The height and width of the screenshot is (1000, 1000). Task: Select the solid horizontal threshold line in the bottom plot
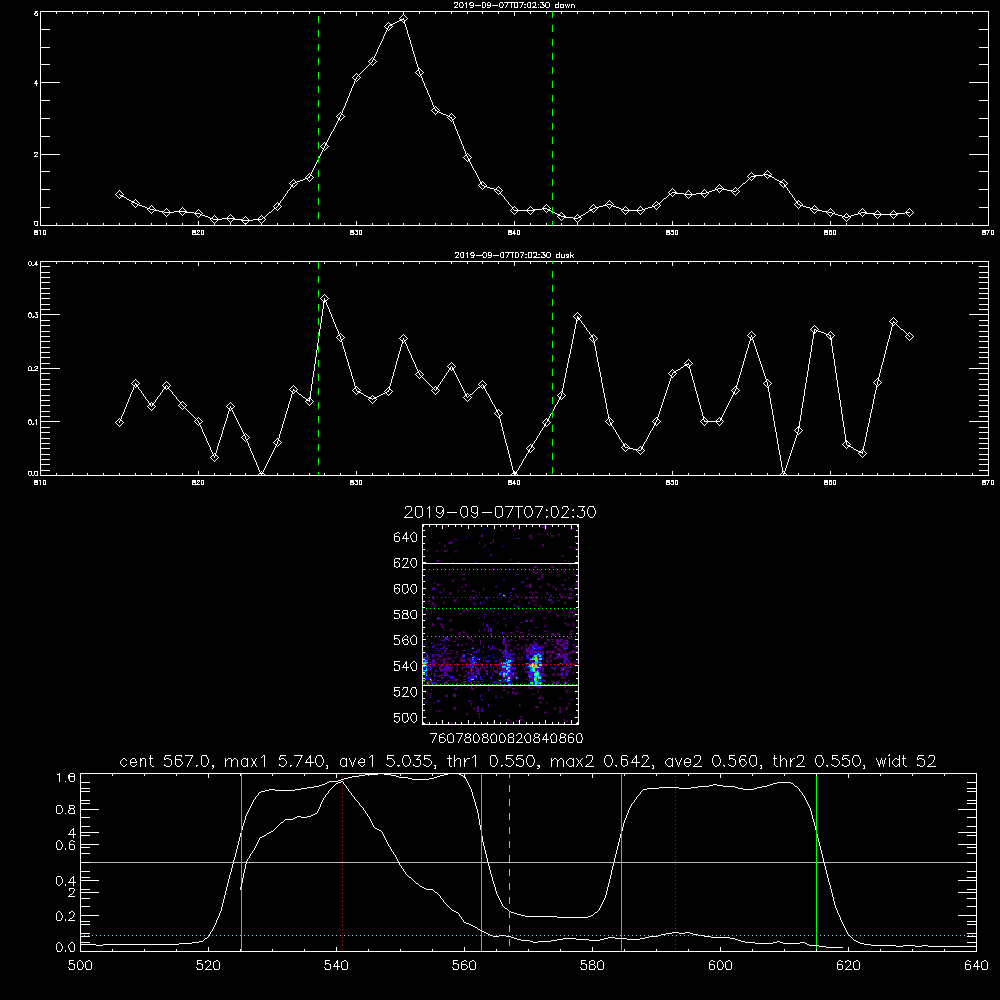[528, 862]
